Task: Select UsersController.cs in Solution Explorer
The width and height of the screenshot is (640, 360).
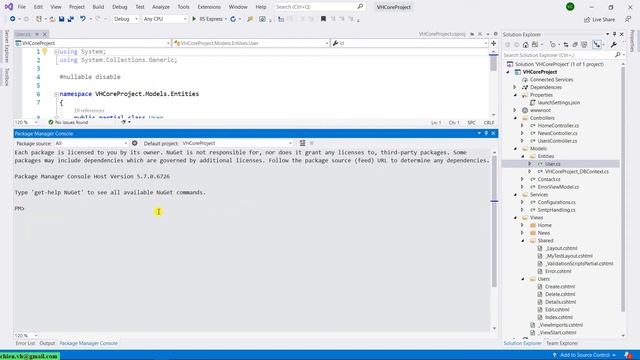Action: tap(557, 141)
